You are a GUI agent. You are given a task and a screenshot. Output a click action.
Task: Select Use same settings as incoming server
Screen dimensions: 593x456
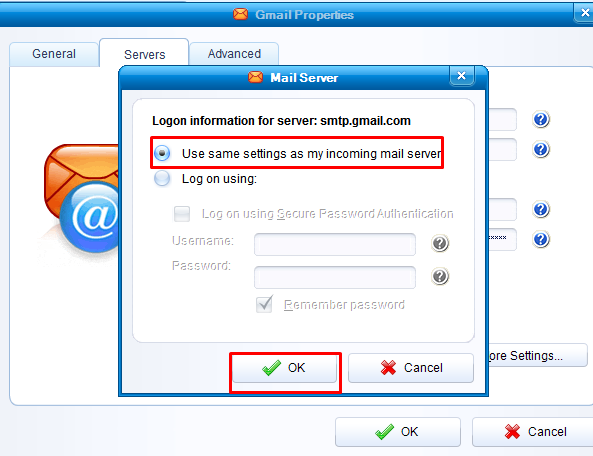pos(162,153)
